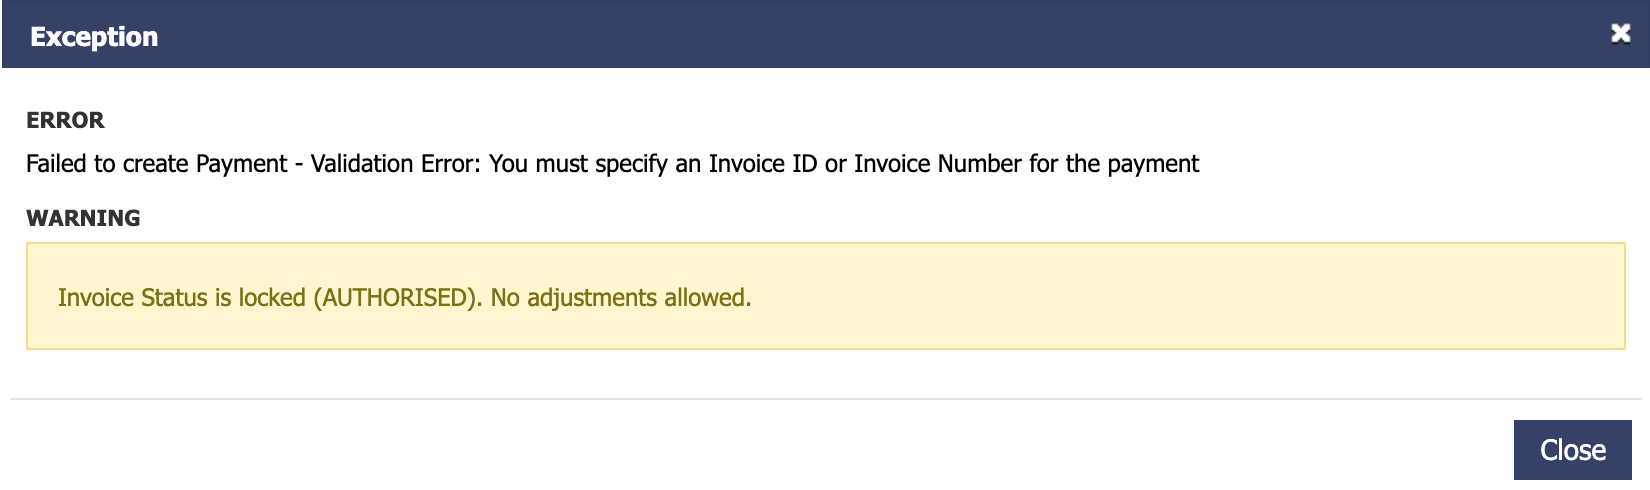Click the 'You must specify' phrase
Viewport: 1650px width, 490px height.
(578, 164)
